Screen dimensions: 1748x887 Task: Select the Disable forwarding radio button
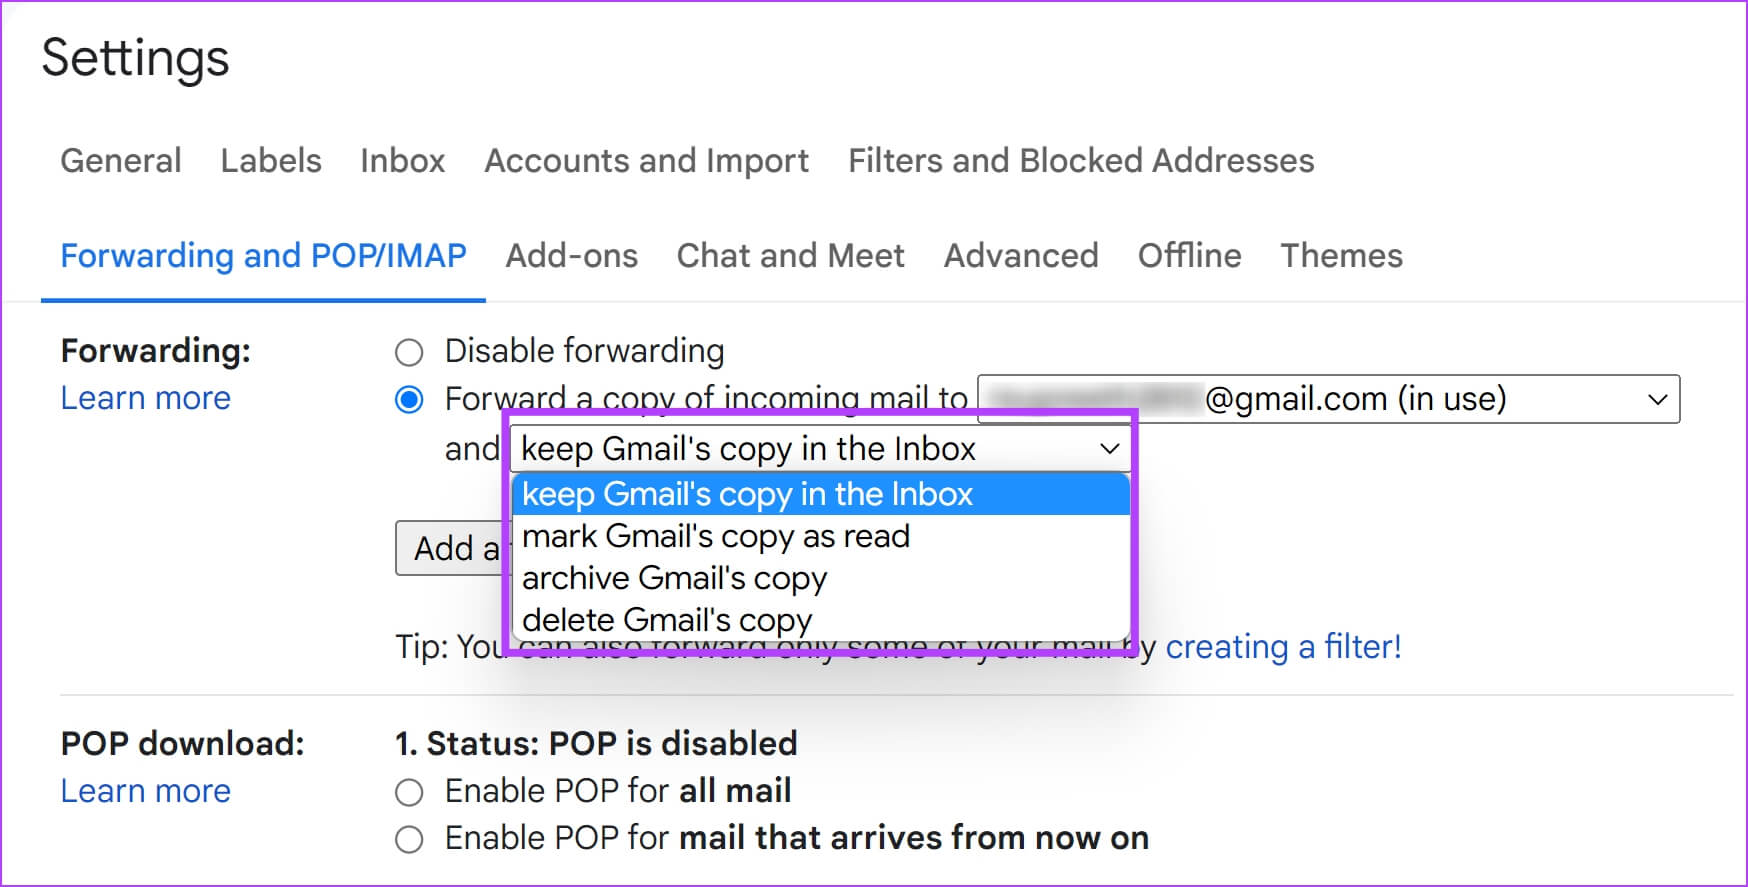pos(409,352)
